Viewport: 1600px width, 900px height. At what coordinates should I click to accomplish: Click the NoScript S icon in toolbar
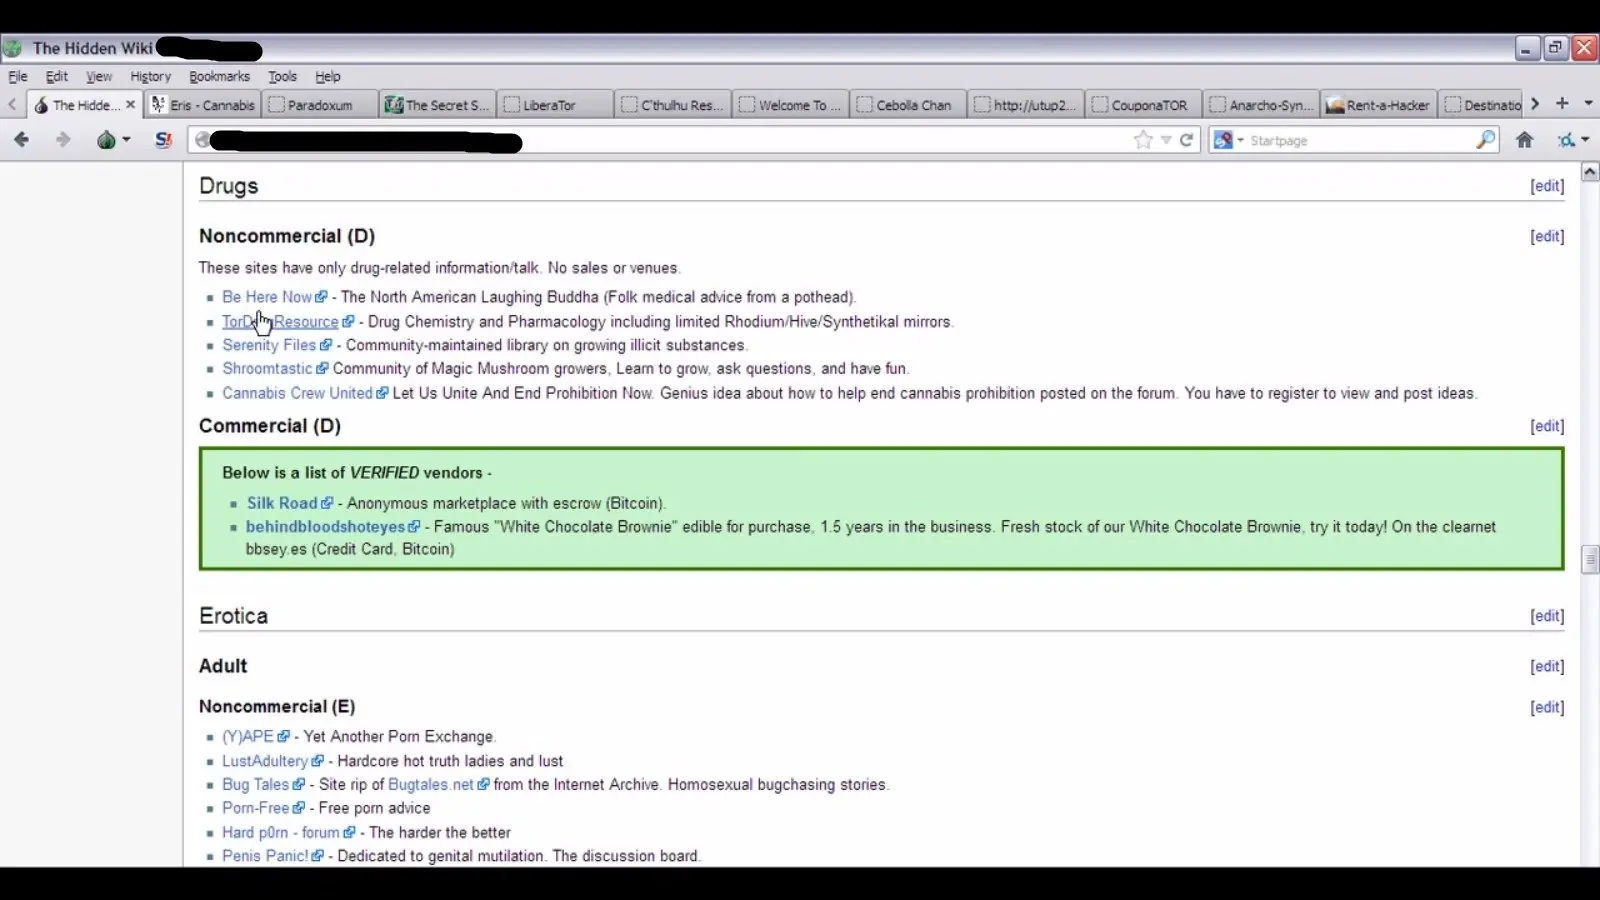click(x=163, y=140)
